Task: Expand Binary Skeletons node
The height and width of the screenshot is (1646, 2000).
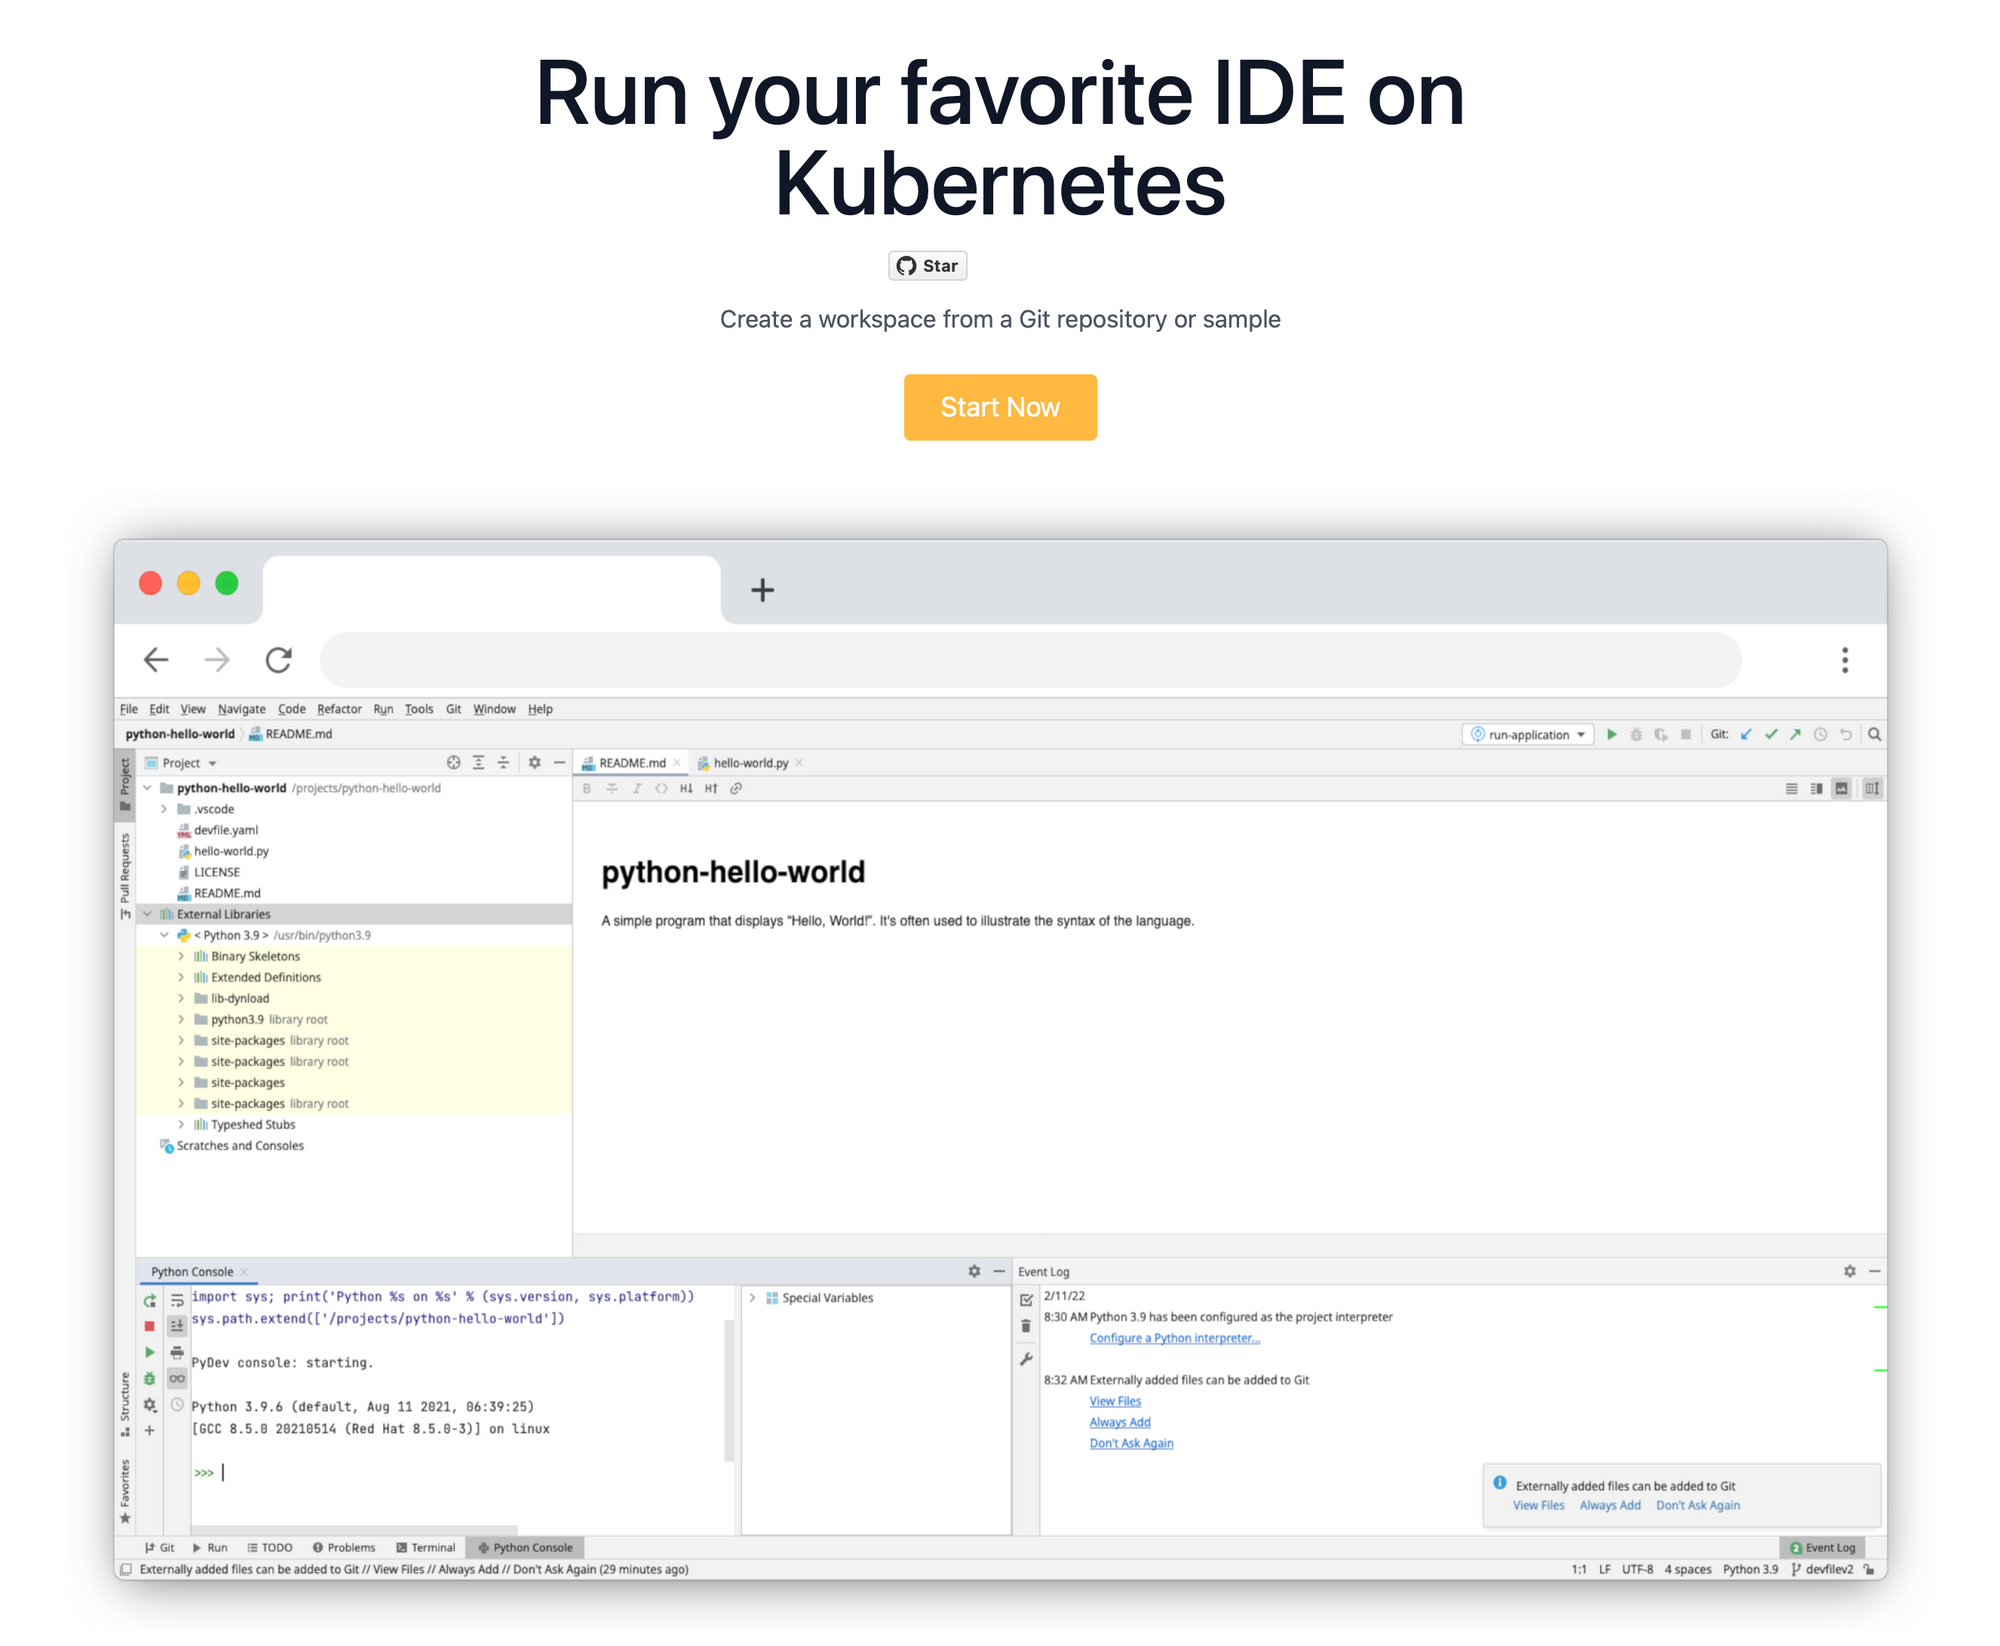Action: (x=181, y=956)
